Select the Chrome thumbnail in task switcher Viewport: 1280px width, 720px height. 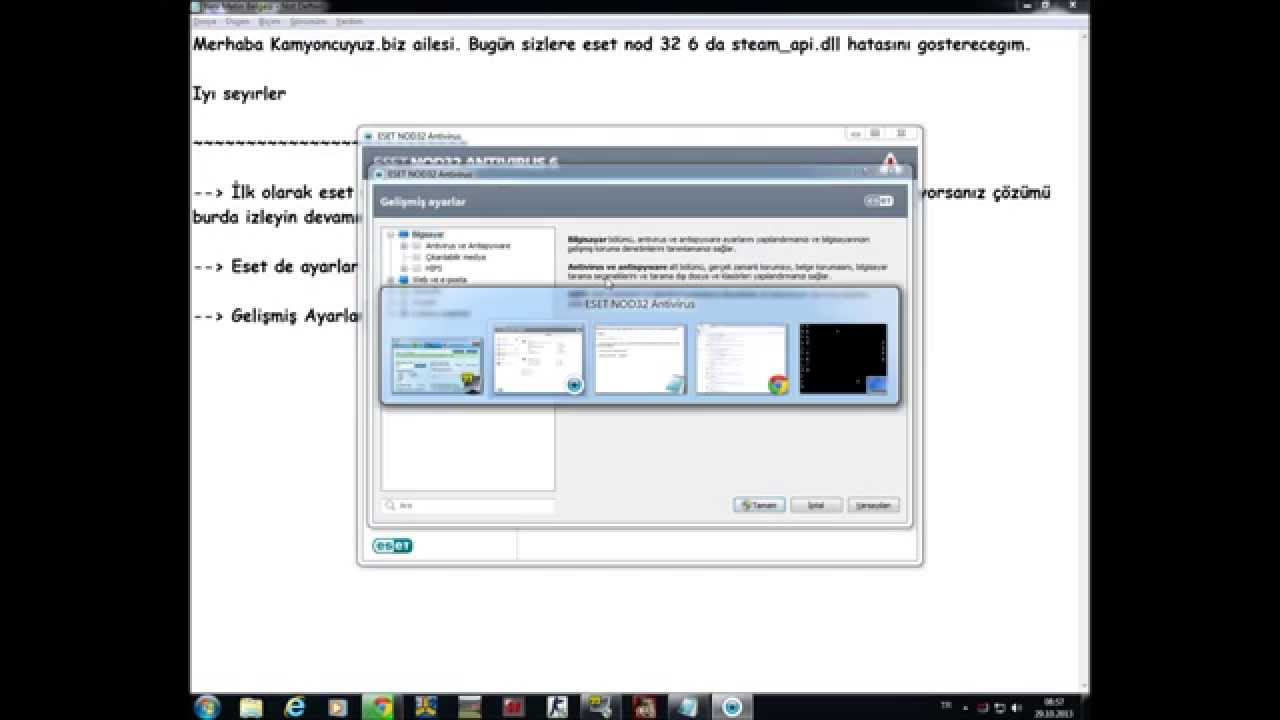click(743, 359)
